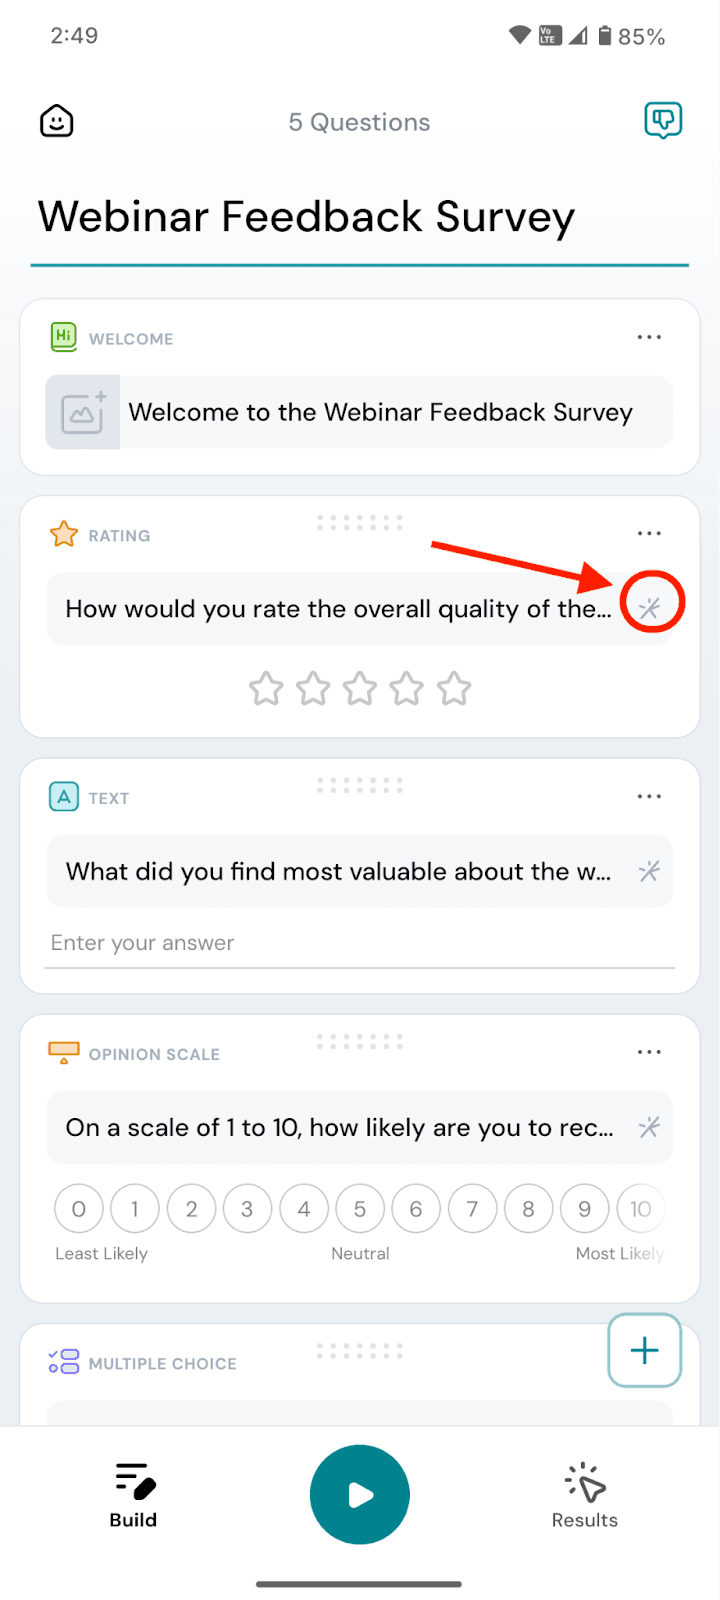Image resolution: width=720 pixels, height=1600 pixels.
Task: Tap the magic wand on opinion scale question
Action: [x=650, y=1128]
